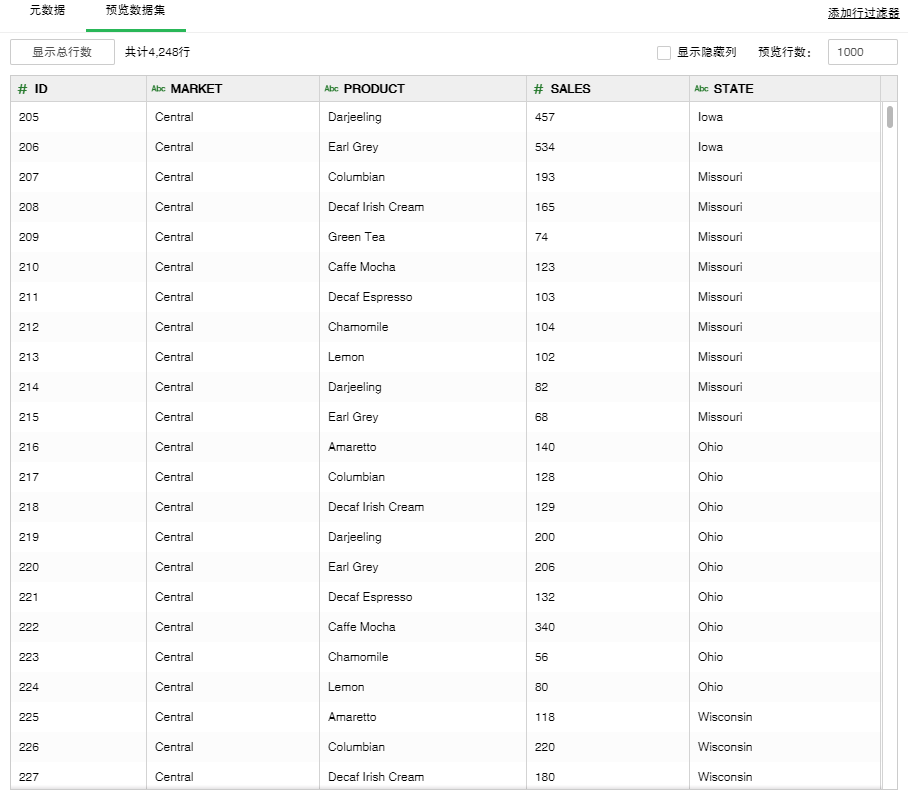Image resolution: width=908 pixels, height=797 pixels.
Task: Click the STATE column header
Action: pos(733,89)
